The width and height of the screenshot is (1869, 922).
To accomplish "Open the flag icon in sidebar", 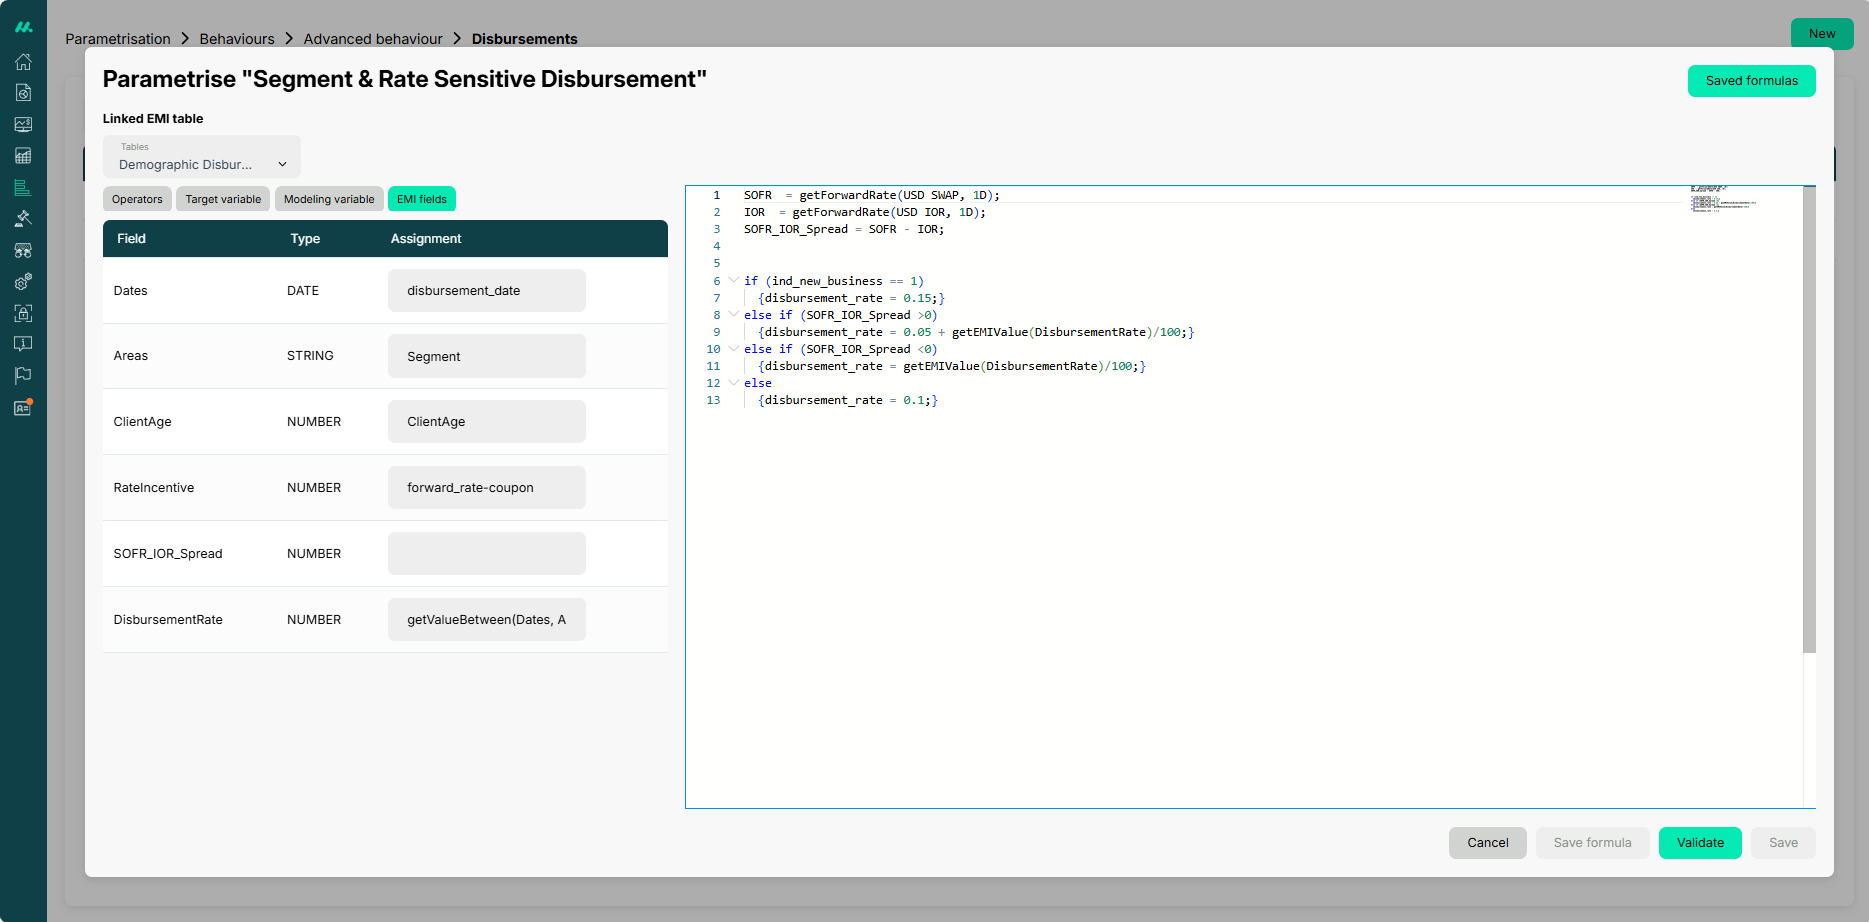I will (x=23, y=376).
